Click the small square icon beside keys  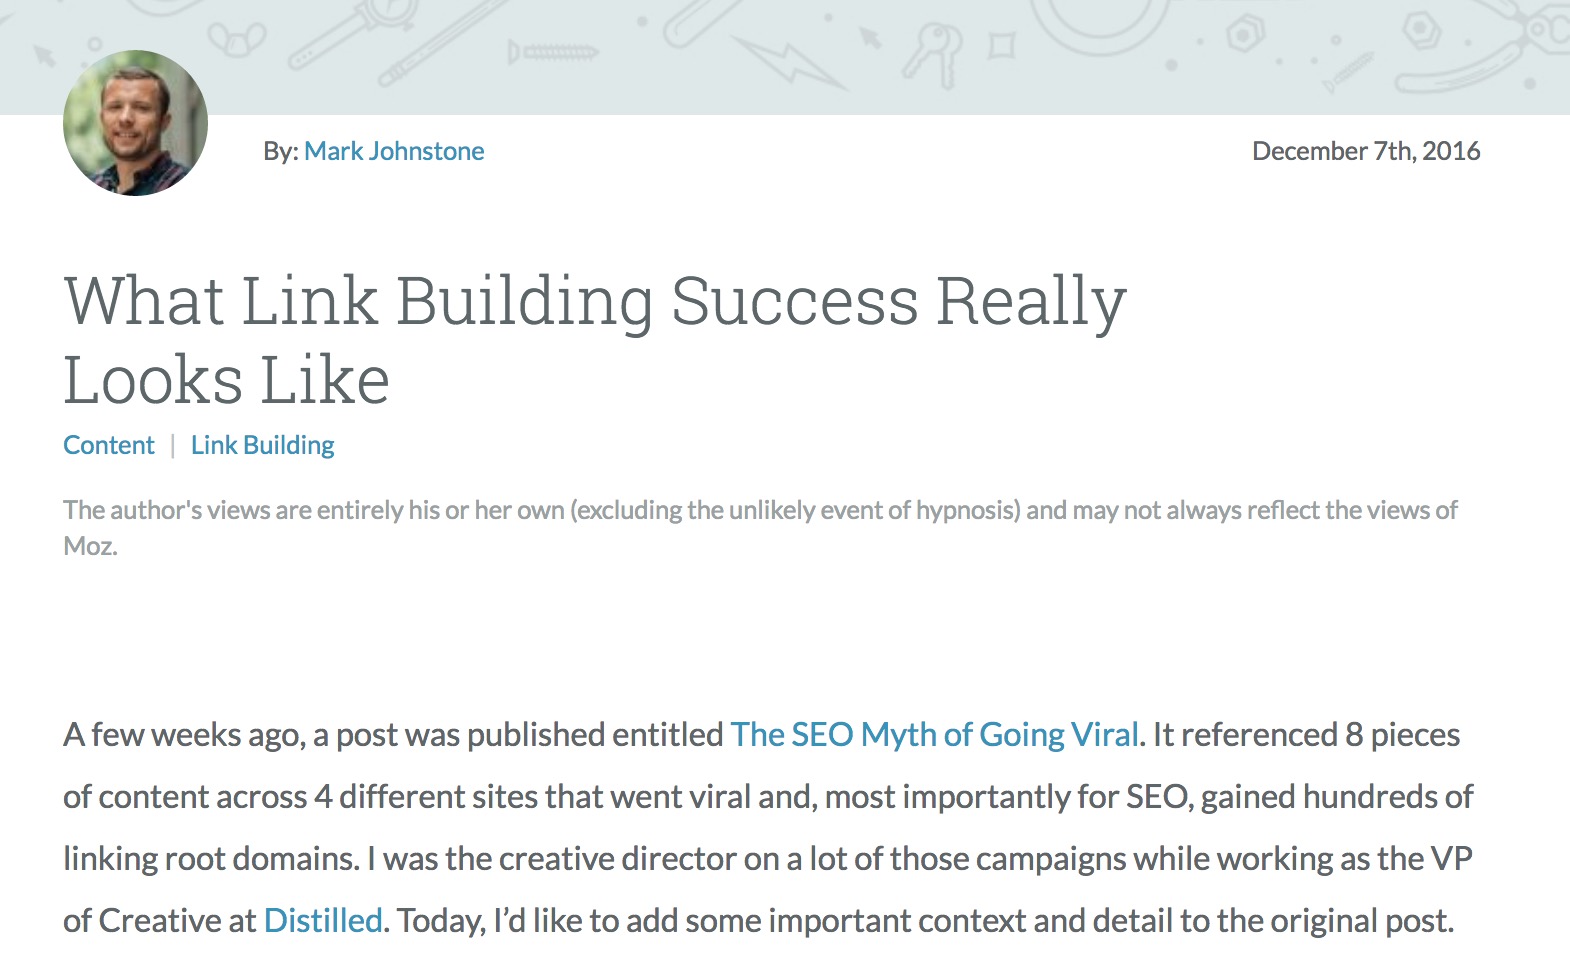click(1001, 46)
